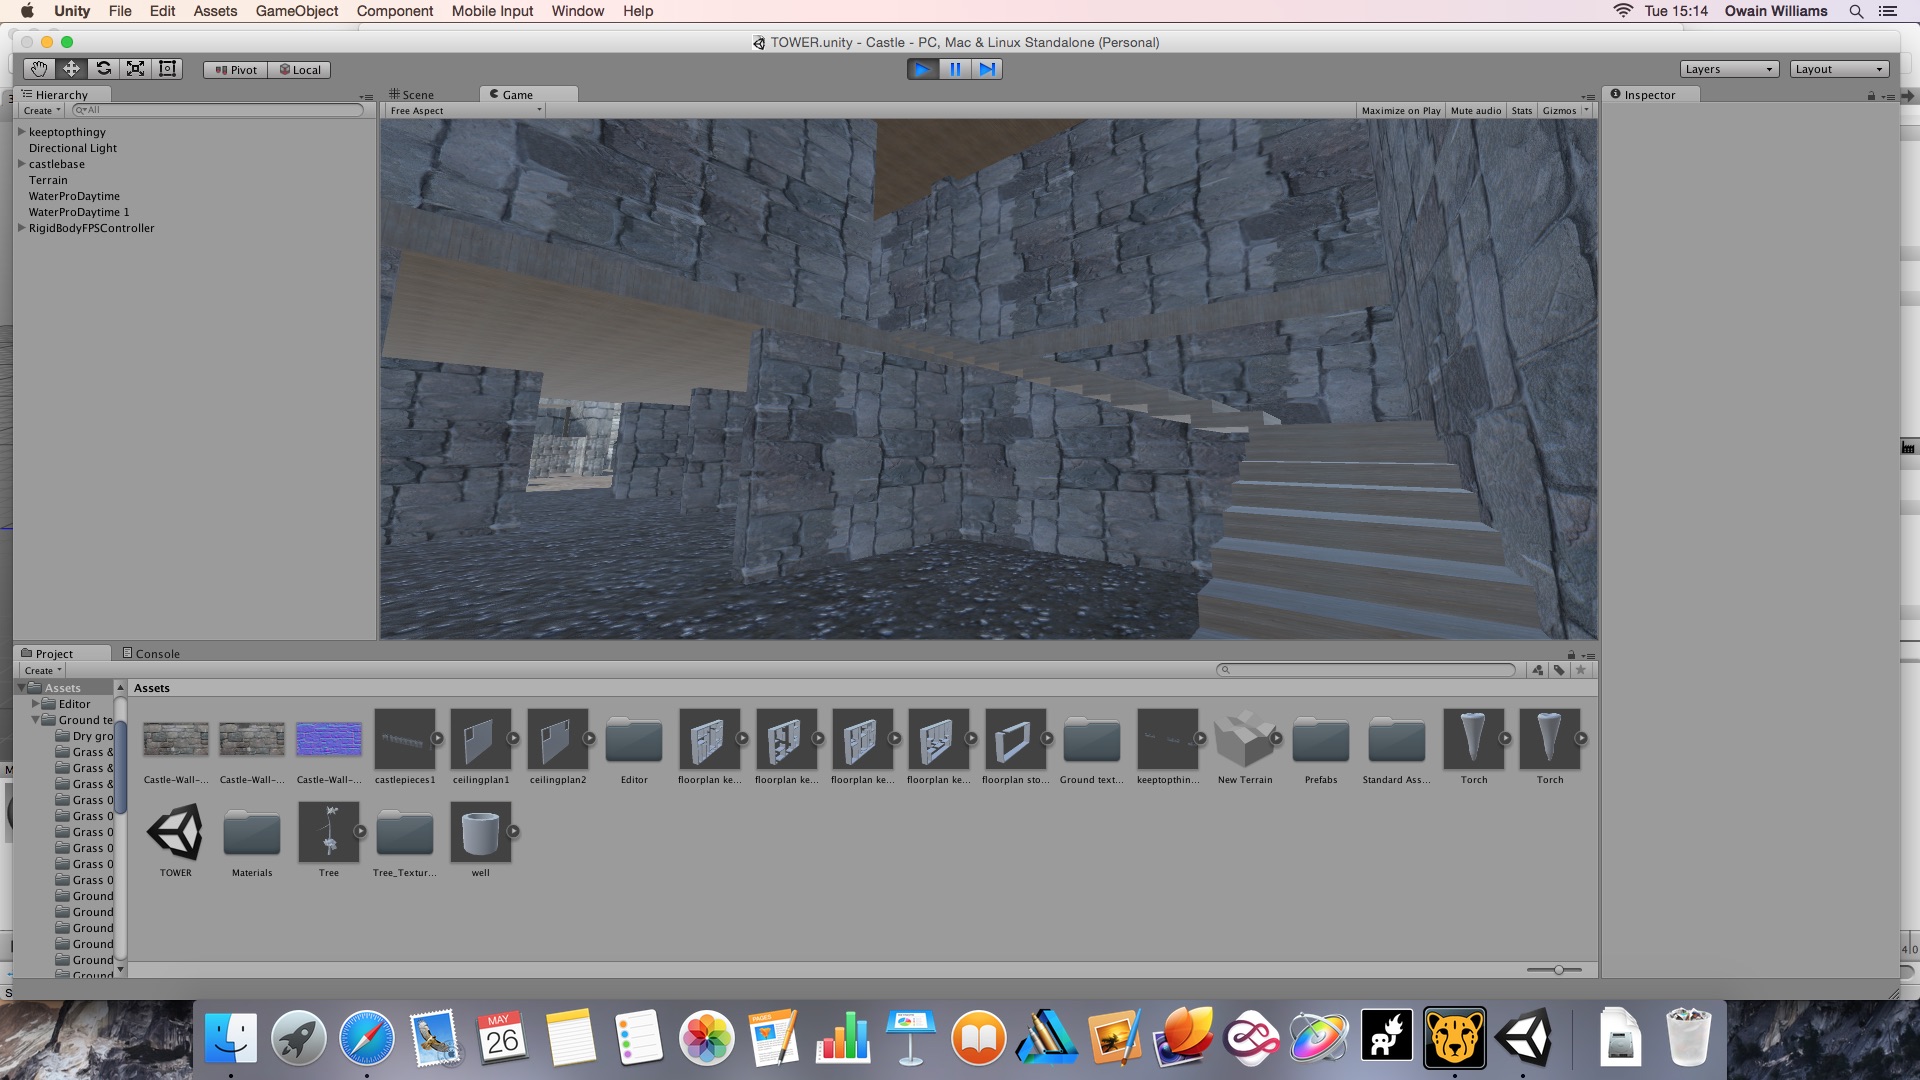Click the Step frame button
The height and width of the screenshot is (1080, 1920).
[x=987, y=69]
